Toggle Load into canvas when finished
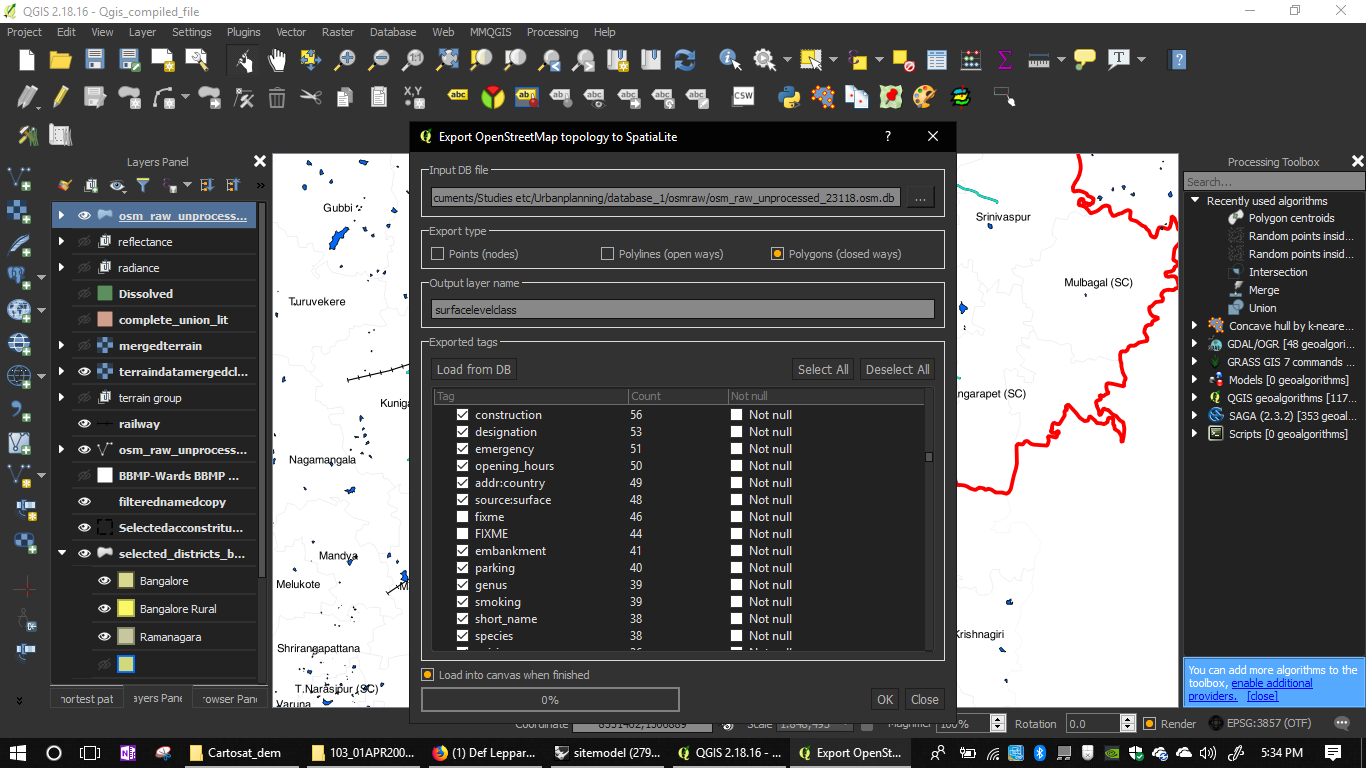The height and width of the screenshot is (768, 1366). click(x=427, y=675)
